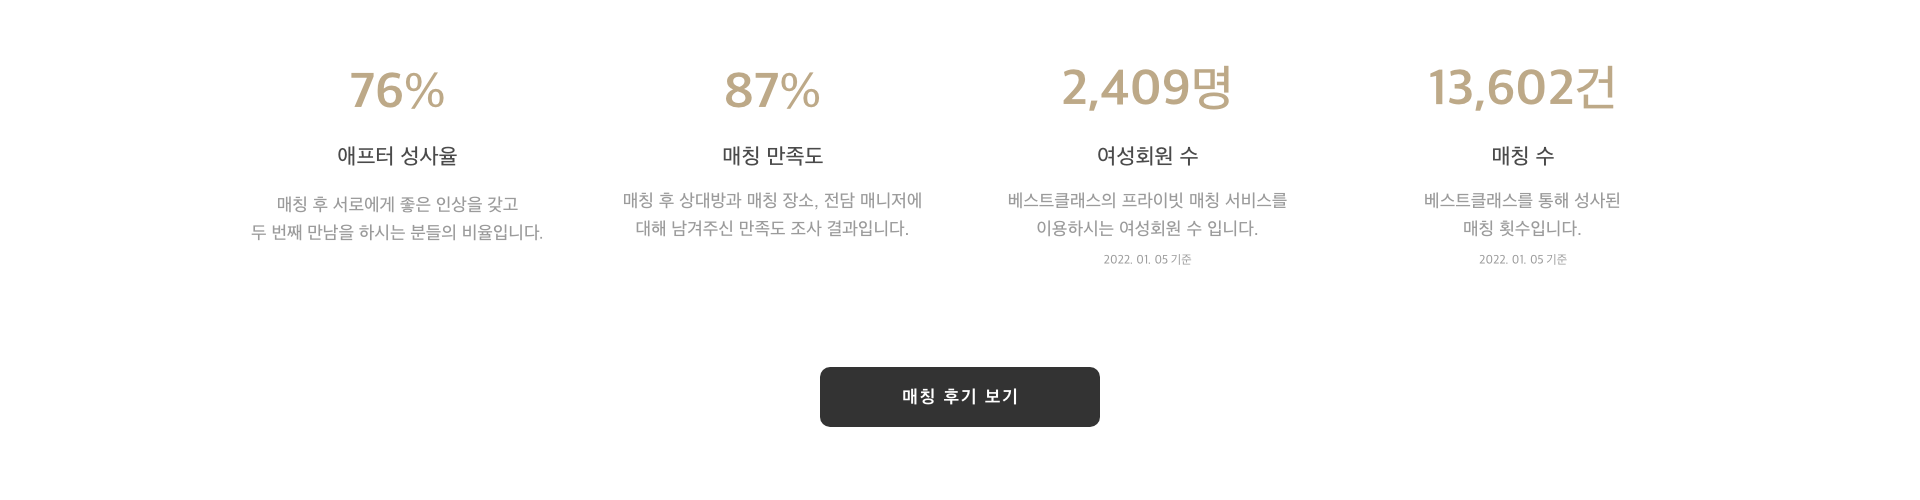
Task: Click the 애프터 성사율 heading
Action: (x=397, y=156)
